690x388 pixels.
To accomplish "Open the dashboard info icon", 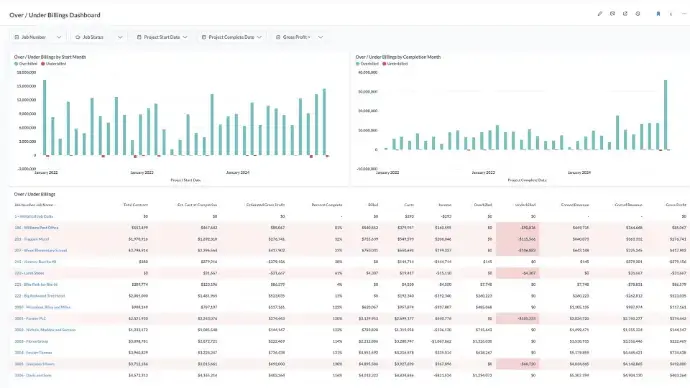I will [671, 14].
